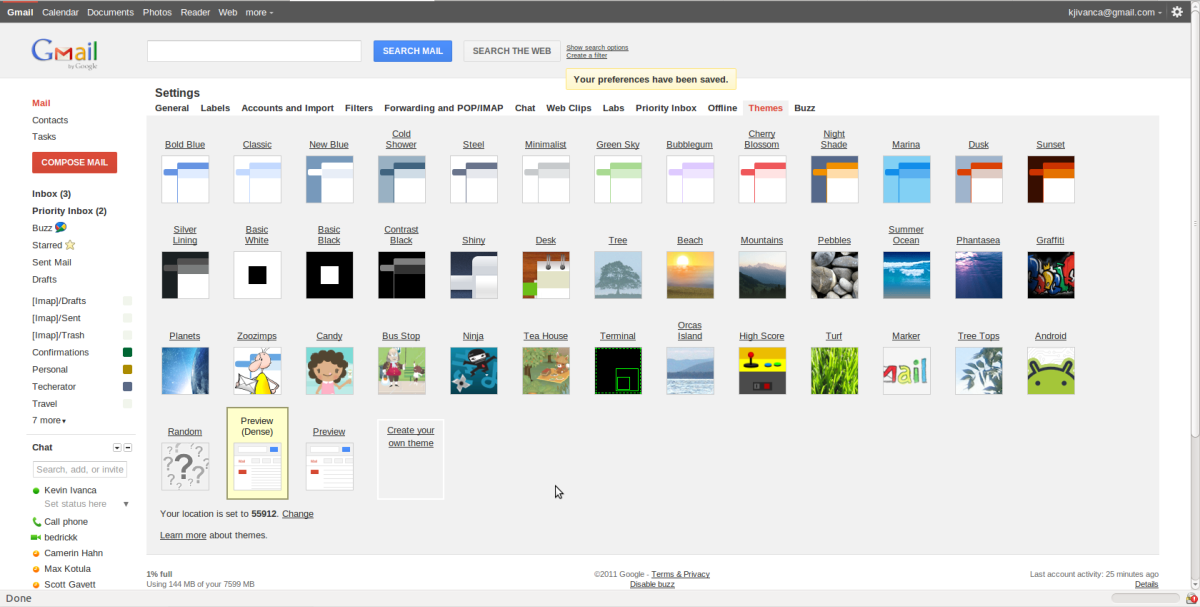
Task: Choose the Desk theme image
Action: point(546,275)
